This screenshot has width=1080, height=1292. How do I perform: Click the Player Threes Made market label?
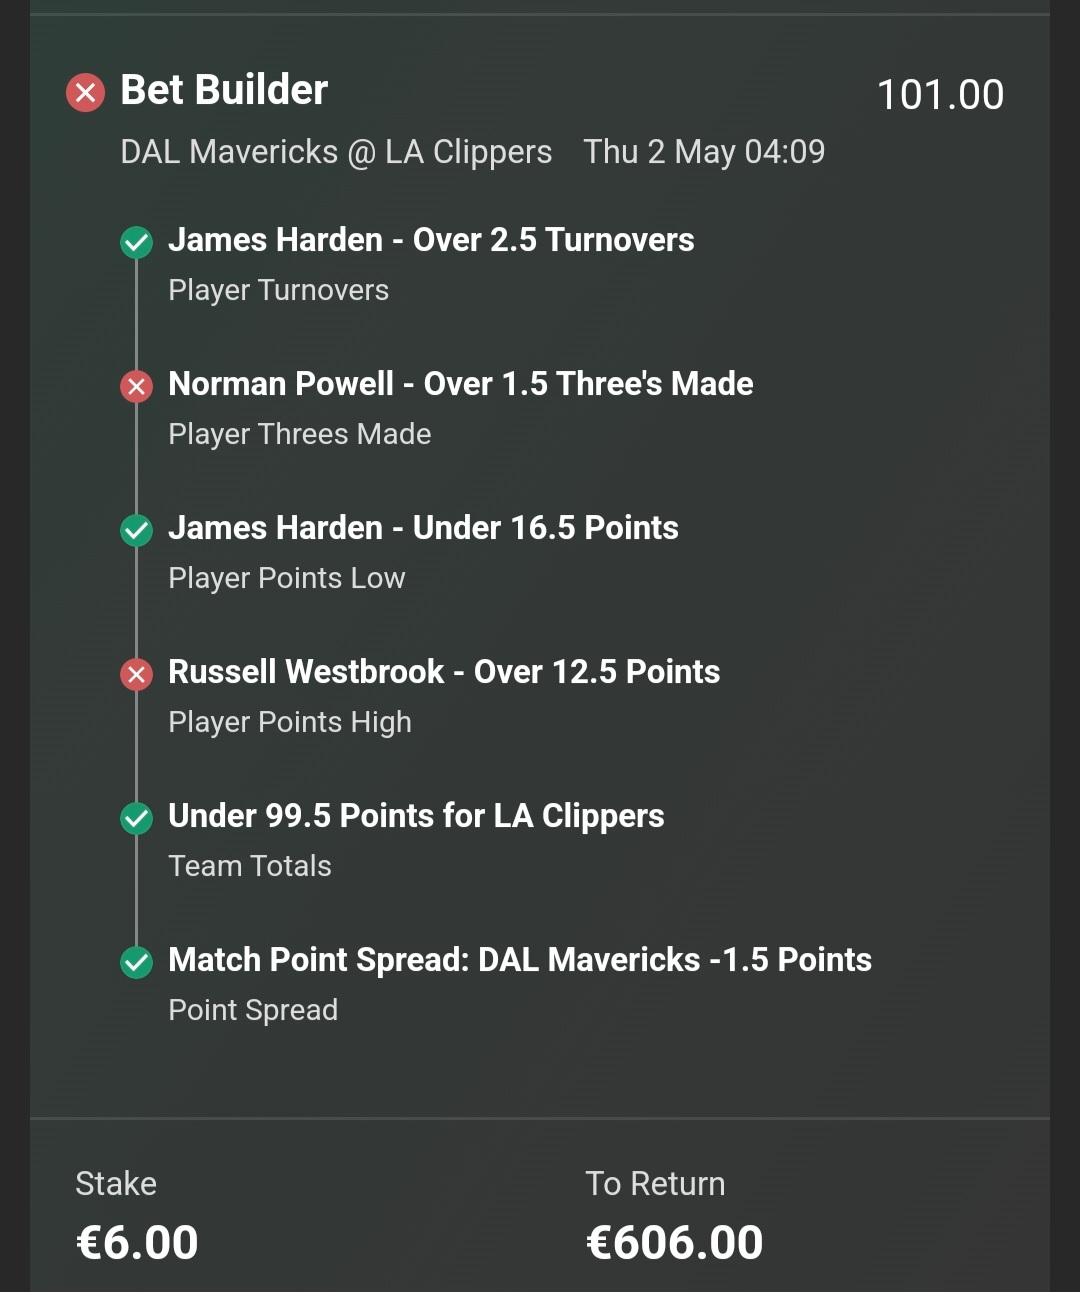(x=300, y=434)
